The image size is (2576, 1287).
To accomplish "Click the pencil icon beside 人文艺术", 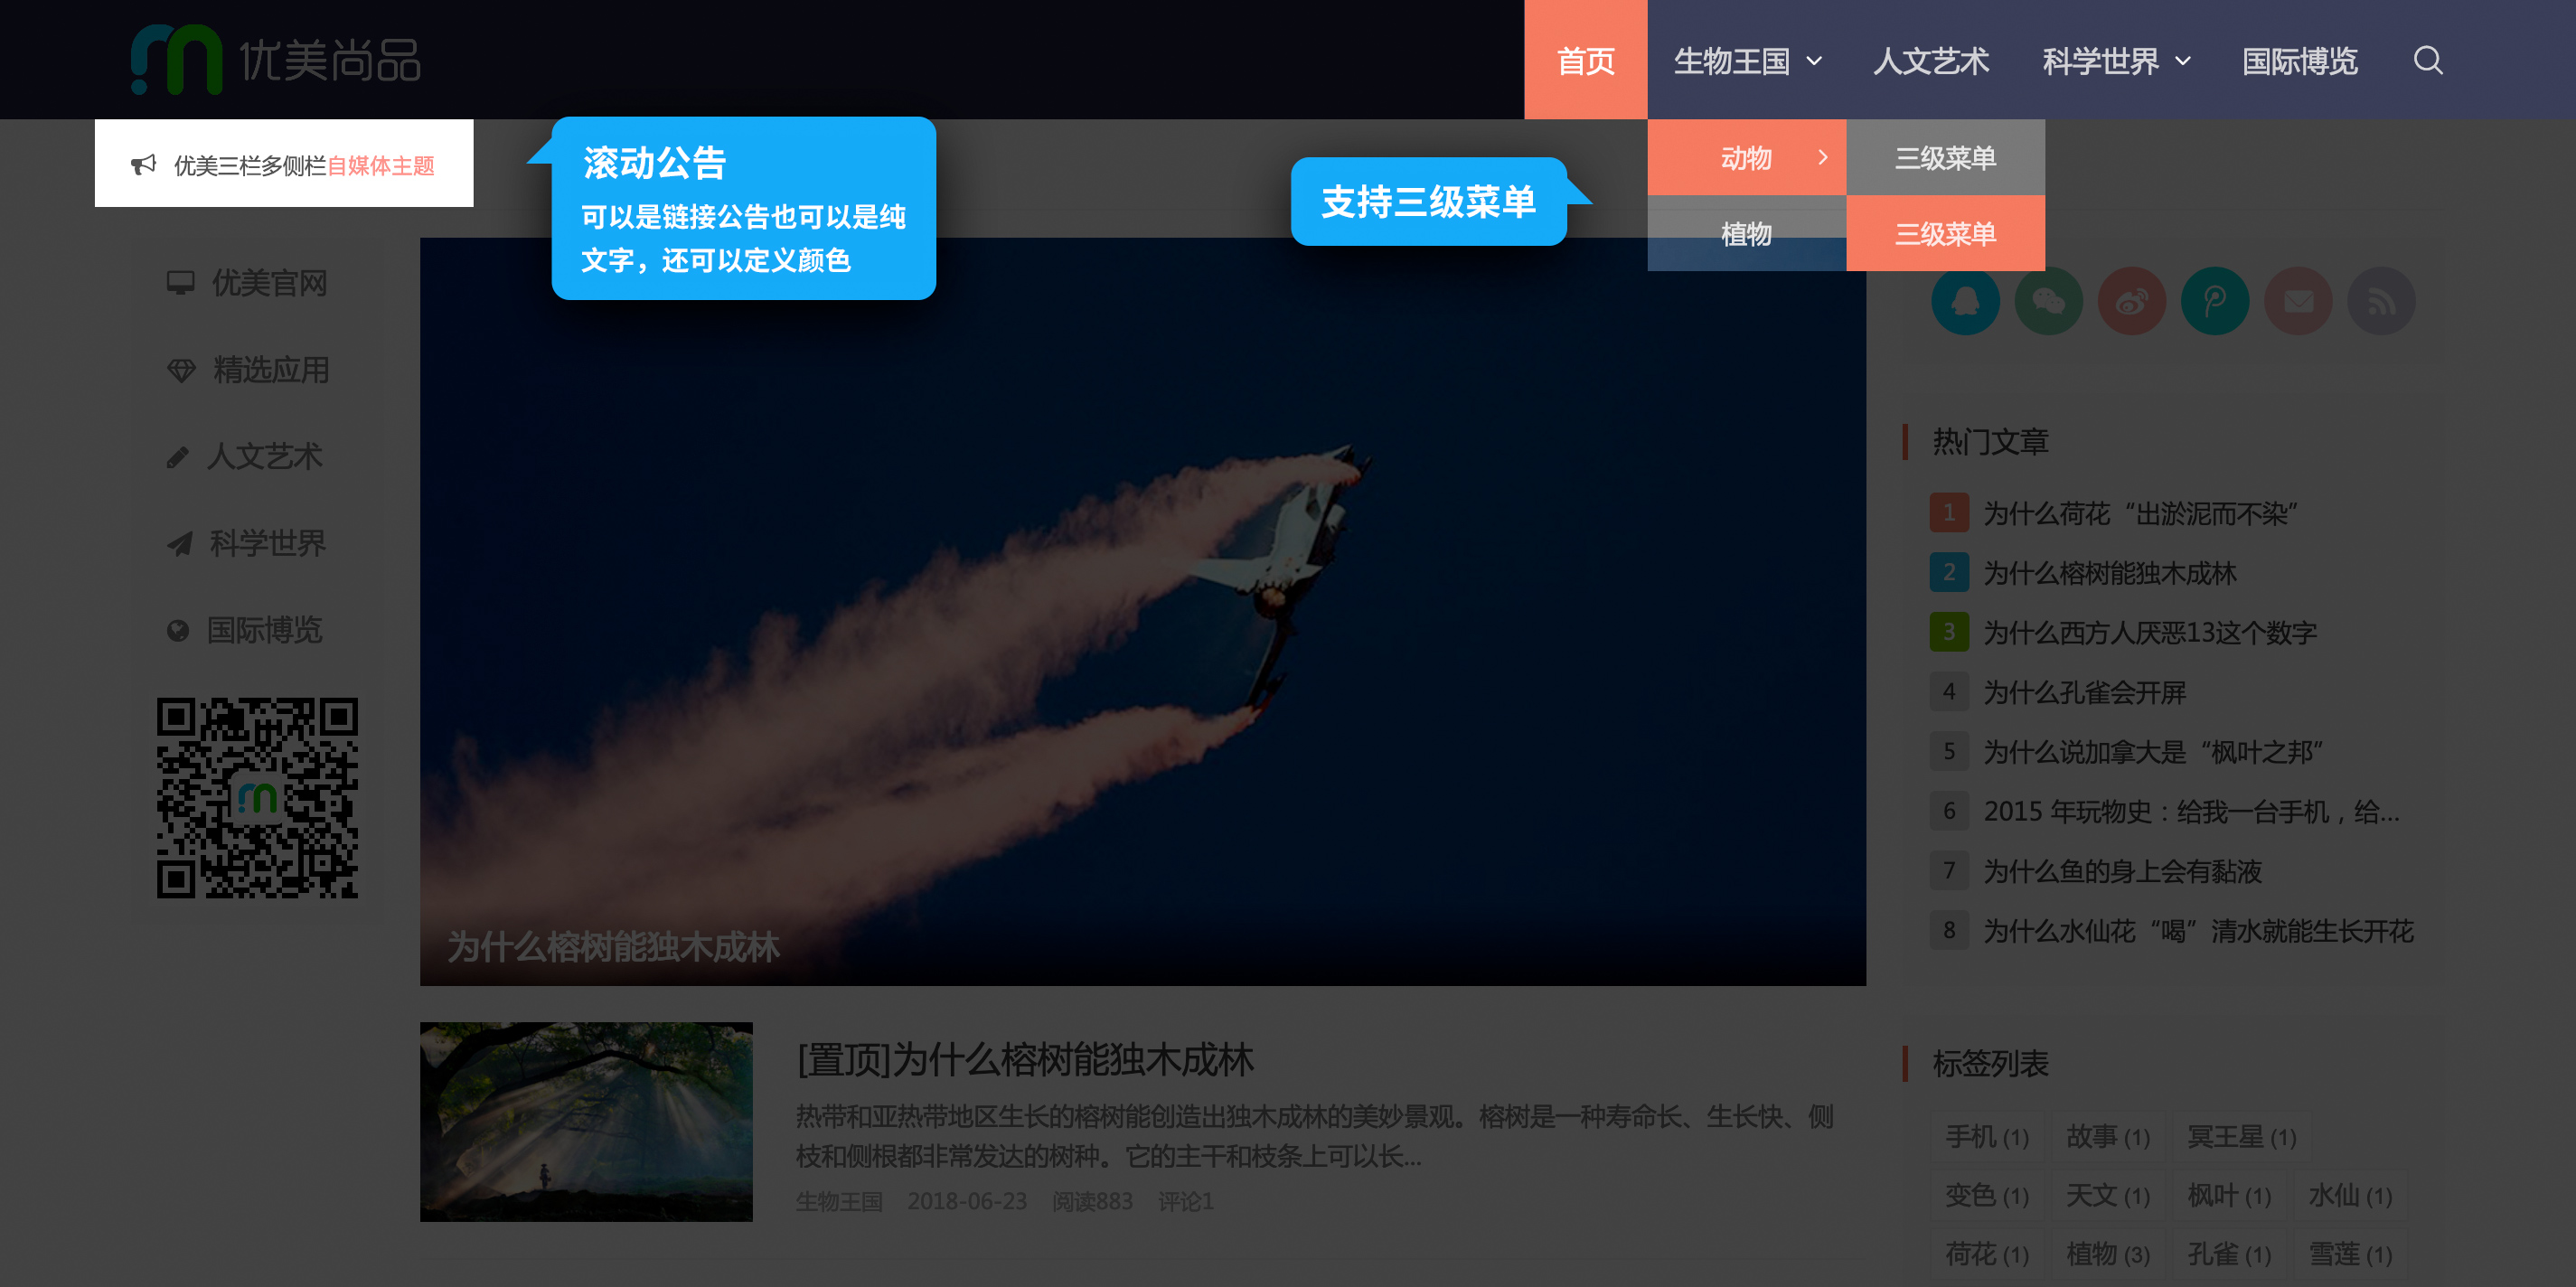I will click(178, 457).
